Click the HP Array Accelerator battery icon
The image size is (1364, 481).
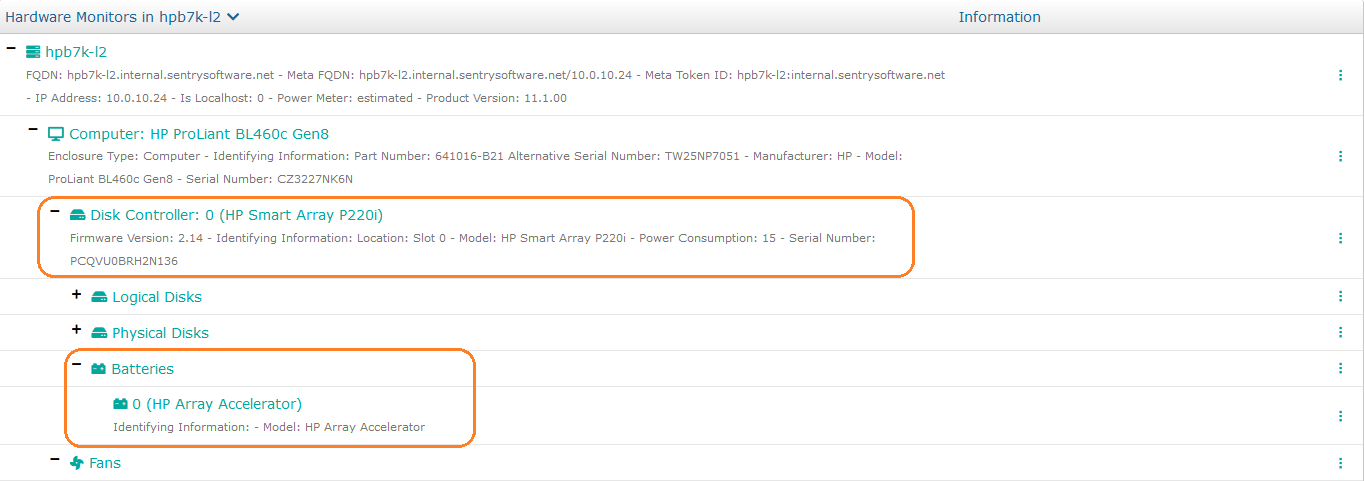click(x=120, y=404)
